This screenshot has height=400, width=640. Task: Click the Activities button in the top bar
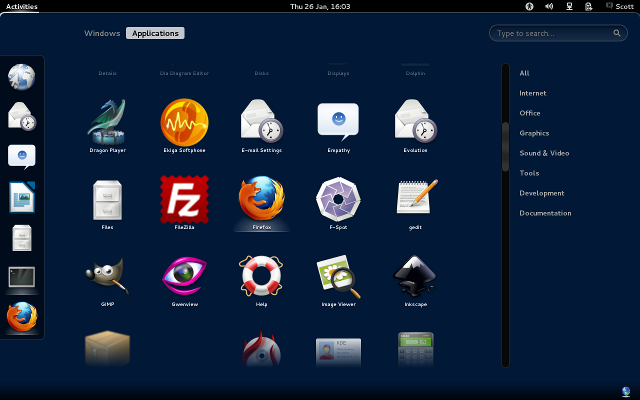(22, 6)
